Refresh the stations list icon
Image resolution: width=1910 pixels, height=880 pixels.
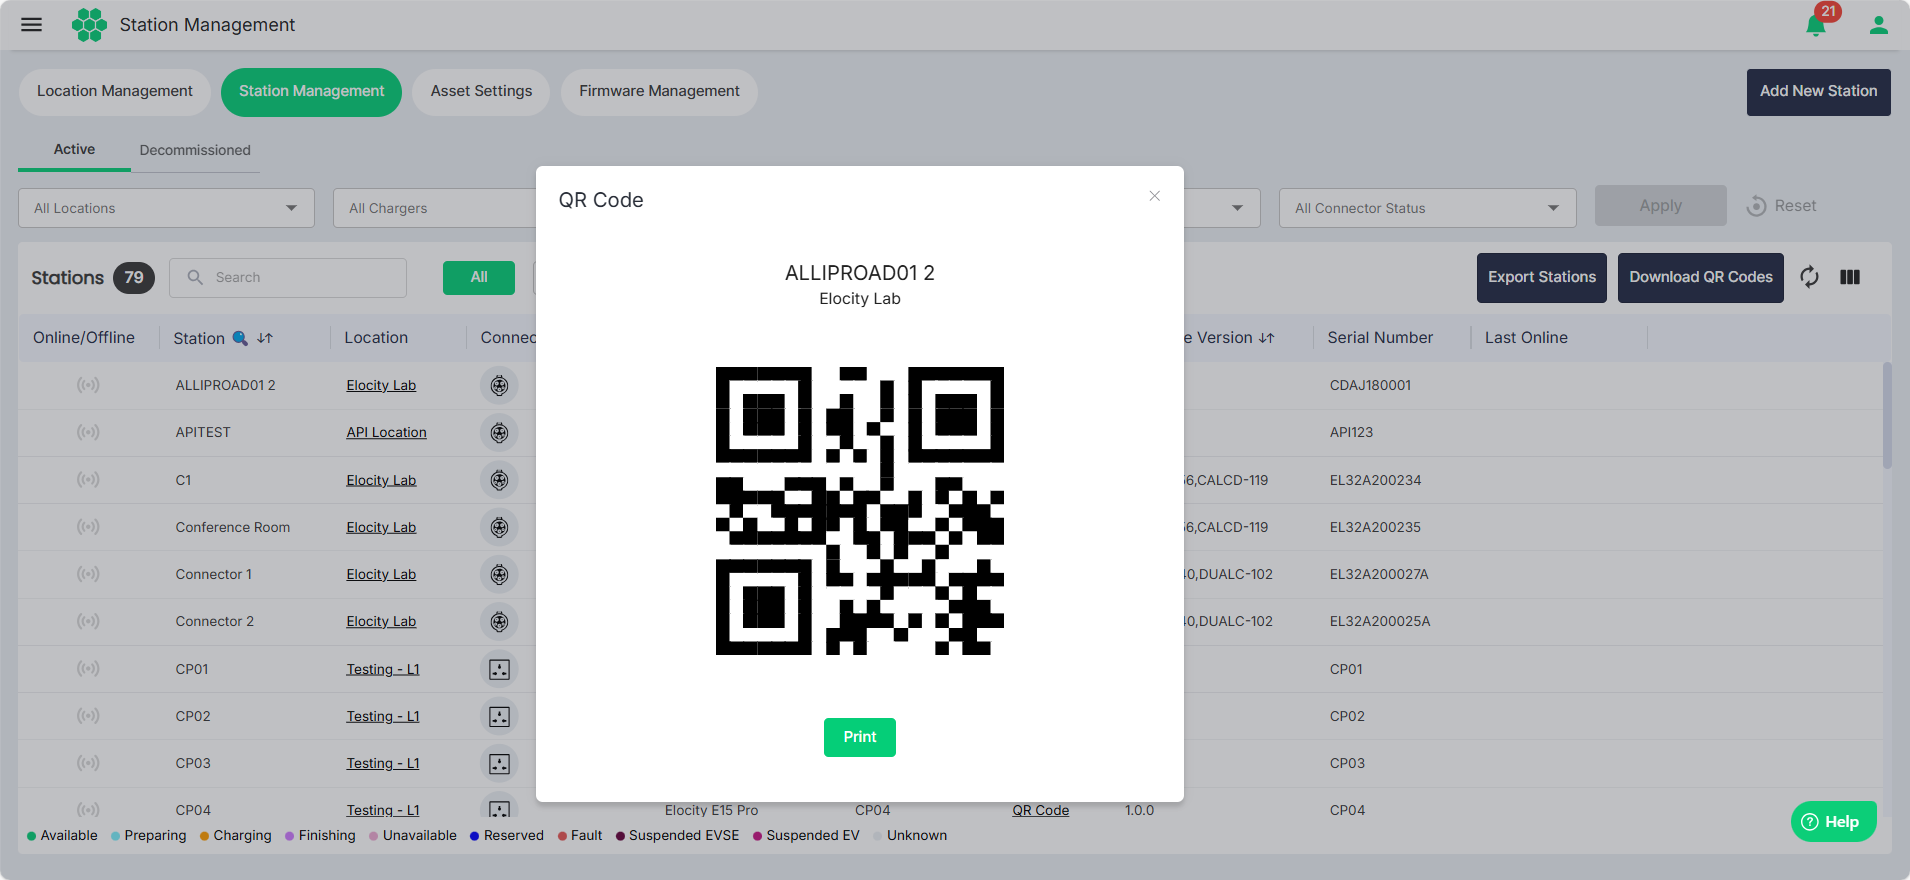(x=1809, y=277)
